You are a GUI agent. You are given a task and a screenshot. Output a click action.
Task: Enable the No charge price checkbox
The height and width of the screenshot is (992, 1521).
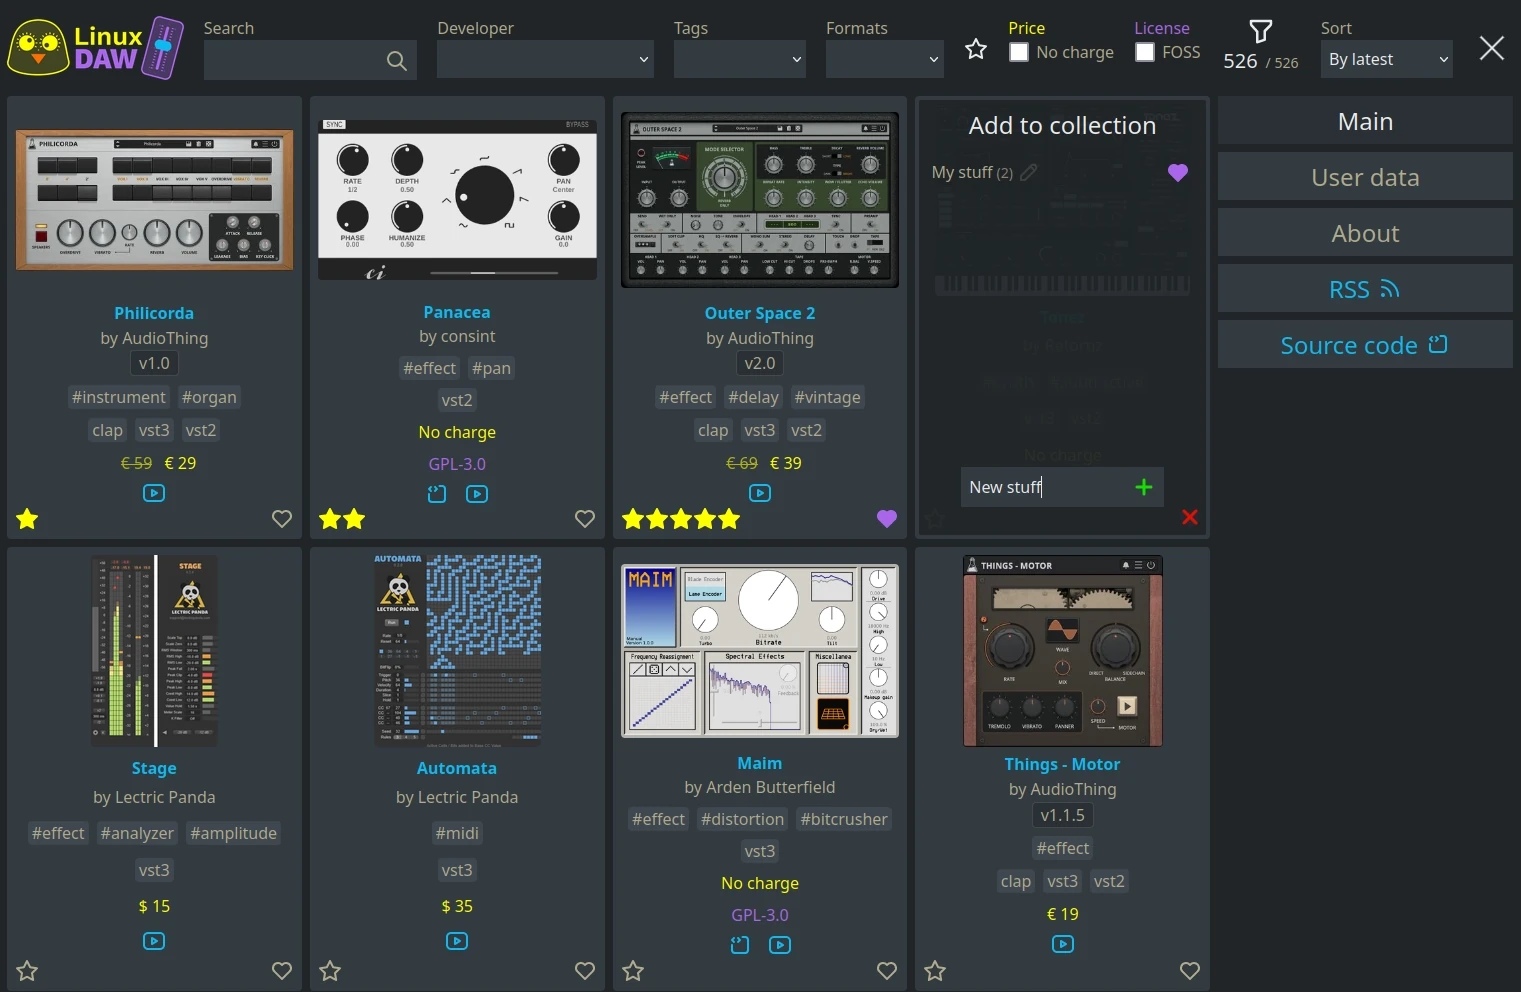1019,52
